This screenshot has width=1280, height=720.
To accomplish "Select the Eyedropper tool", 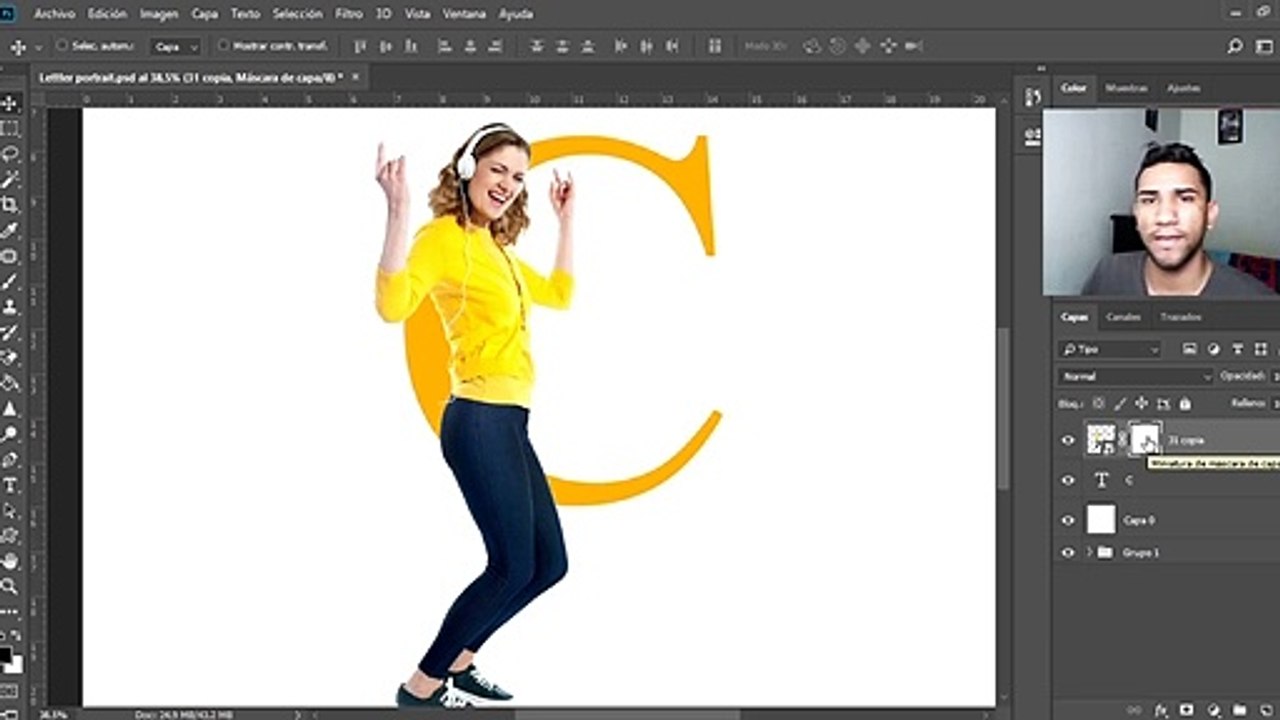I will click(x=10, y=231).
